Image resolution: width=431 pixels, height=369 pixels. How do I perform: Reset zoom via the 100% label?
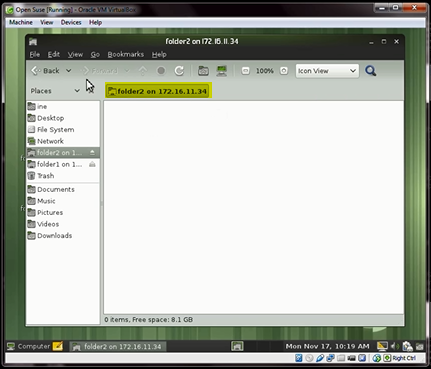tap(265, 71)
